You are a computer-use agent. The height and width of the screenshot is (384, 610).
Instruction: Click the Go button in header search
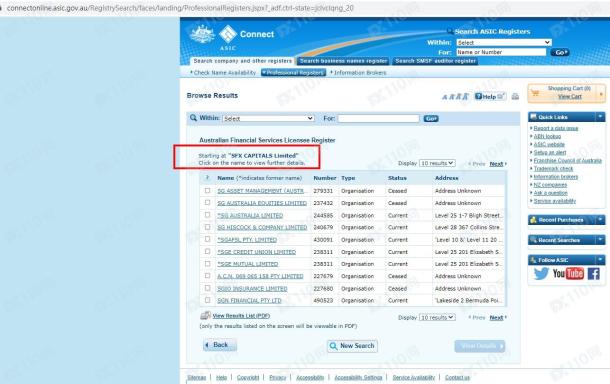coord(560,52)
